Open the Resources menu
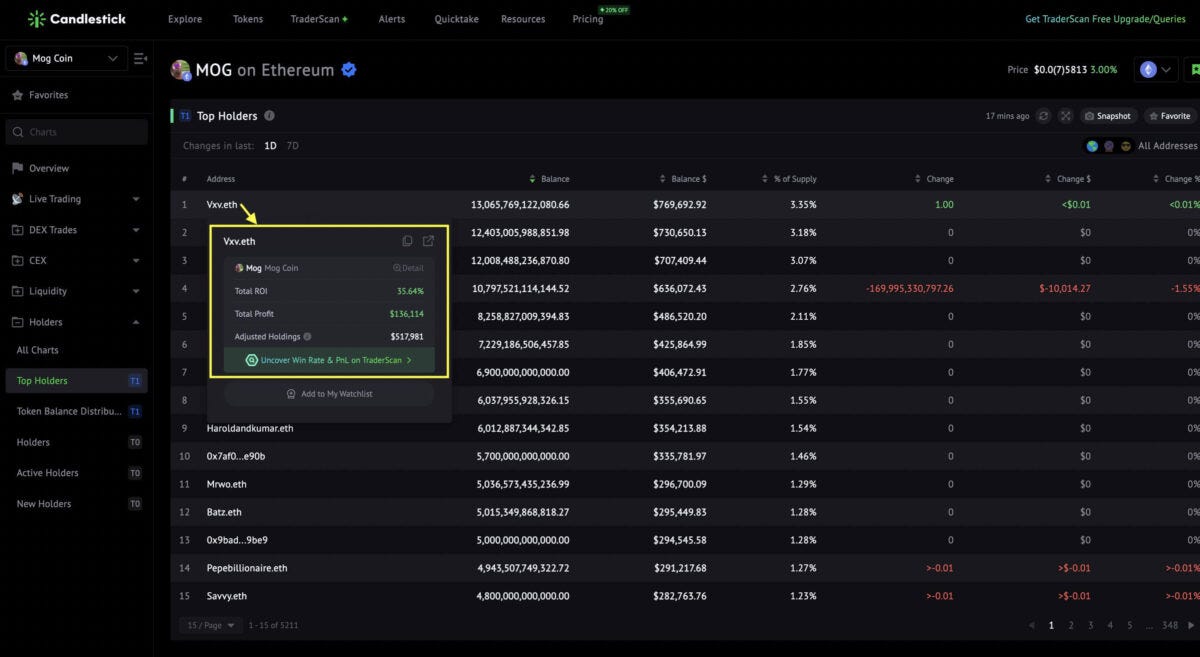The image size is (1200, 657). click(522, 18)
